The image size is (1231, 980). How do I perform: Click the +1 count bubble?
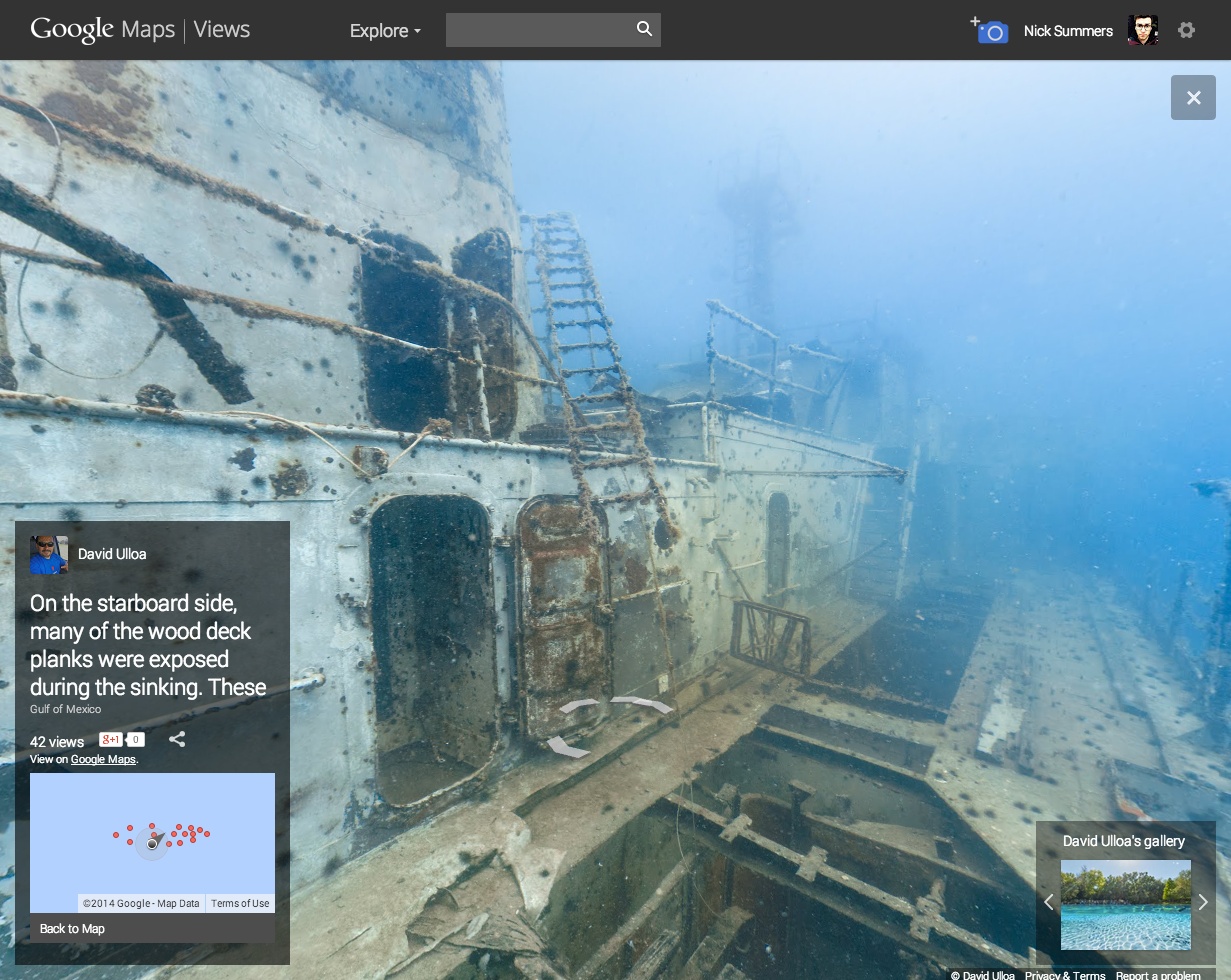pyautogui.click(x=136, y=740)
